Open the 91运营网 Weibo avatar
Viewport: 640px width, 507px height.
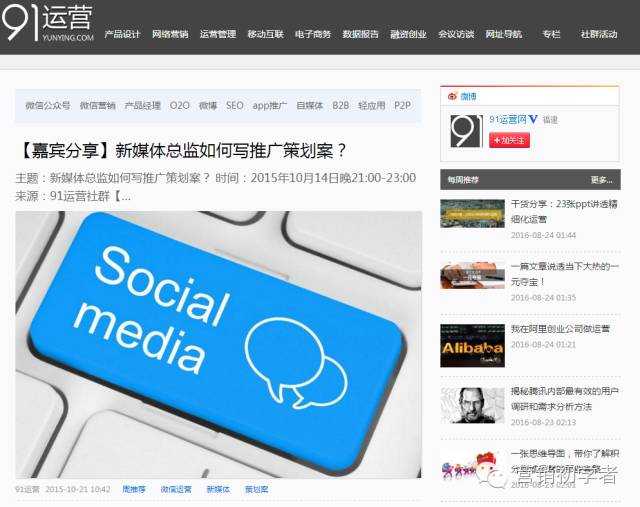(x=466, y=131)
